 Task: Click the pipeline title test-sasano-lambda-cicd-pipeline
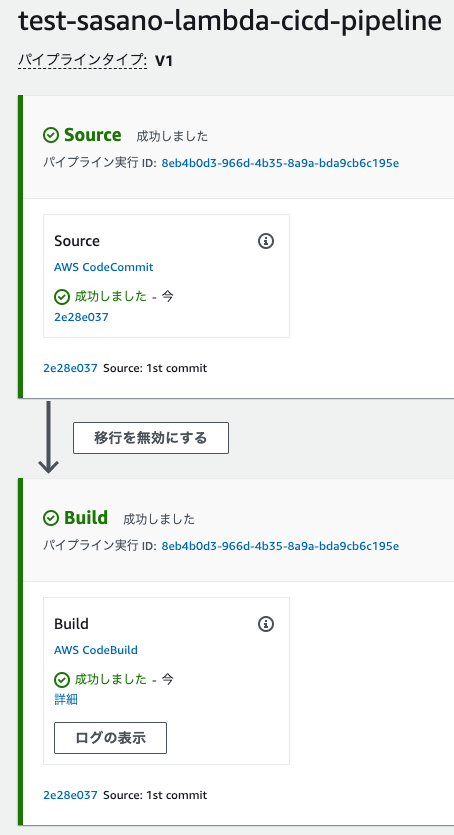point(229,22)
